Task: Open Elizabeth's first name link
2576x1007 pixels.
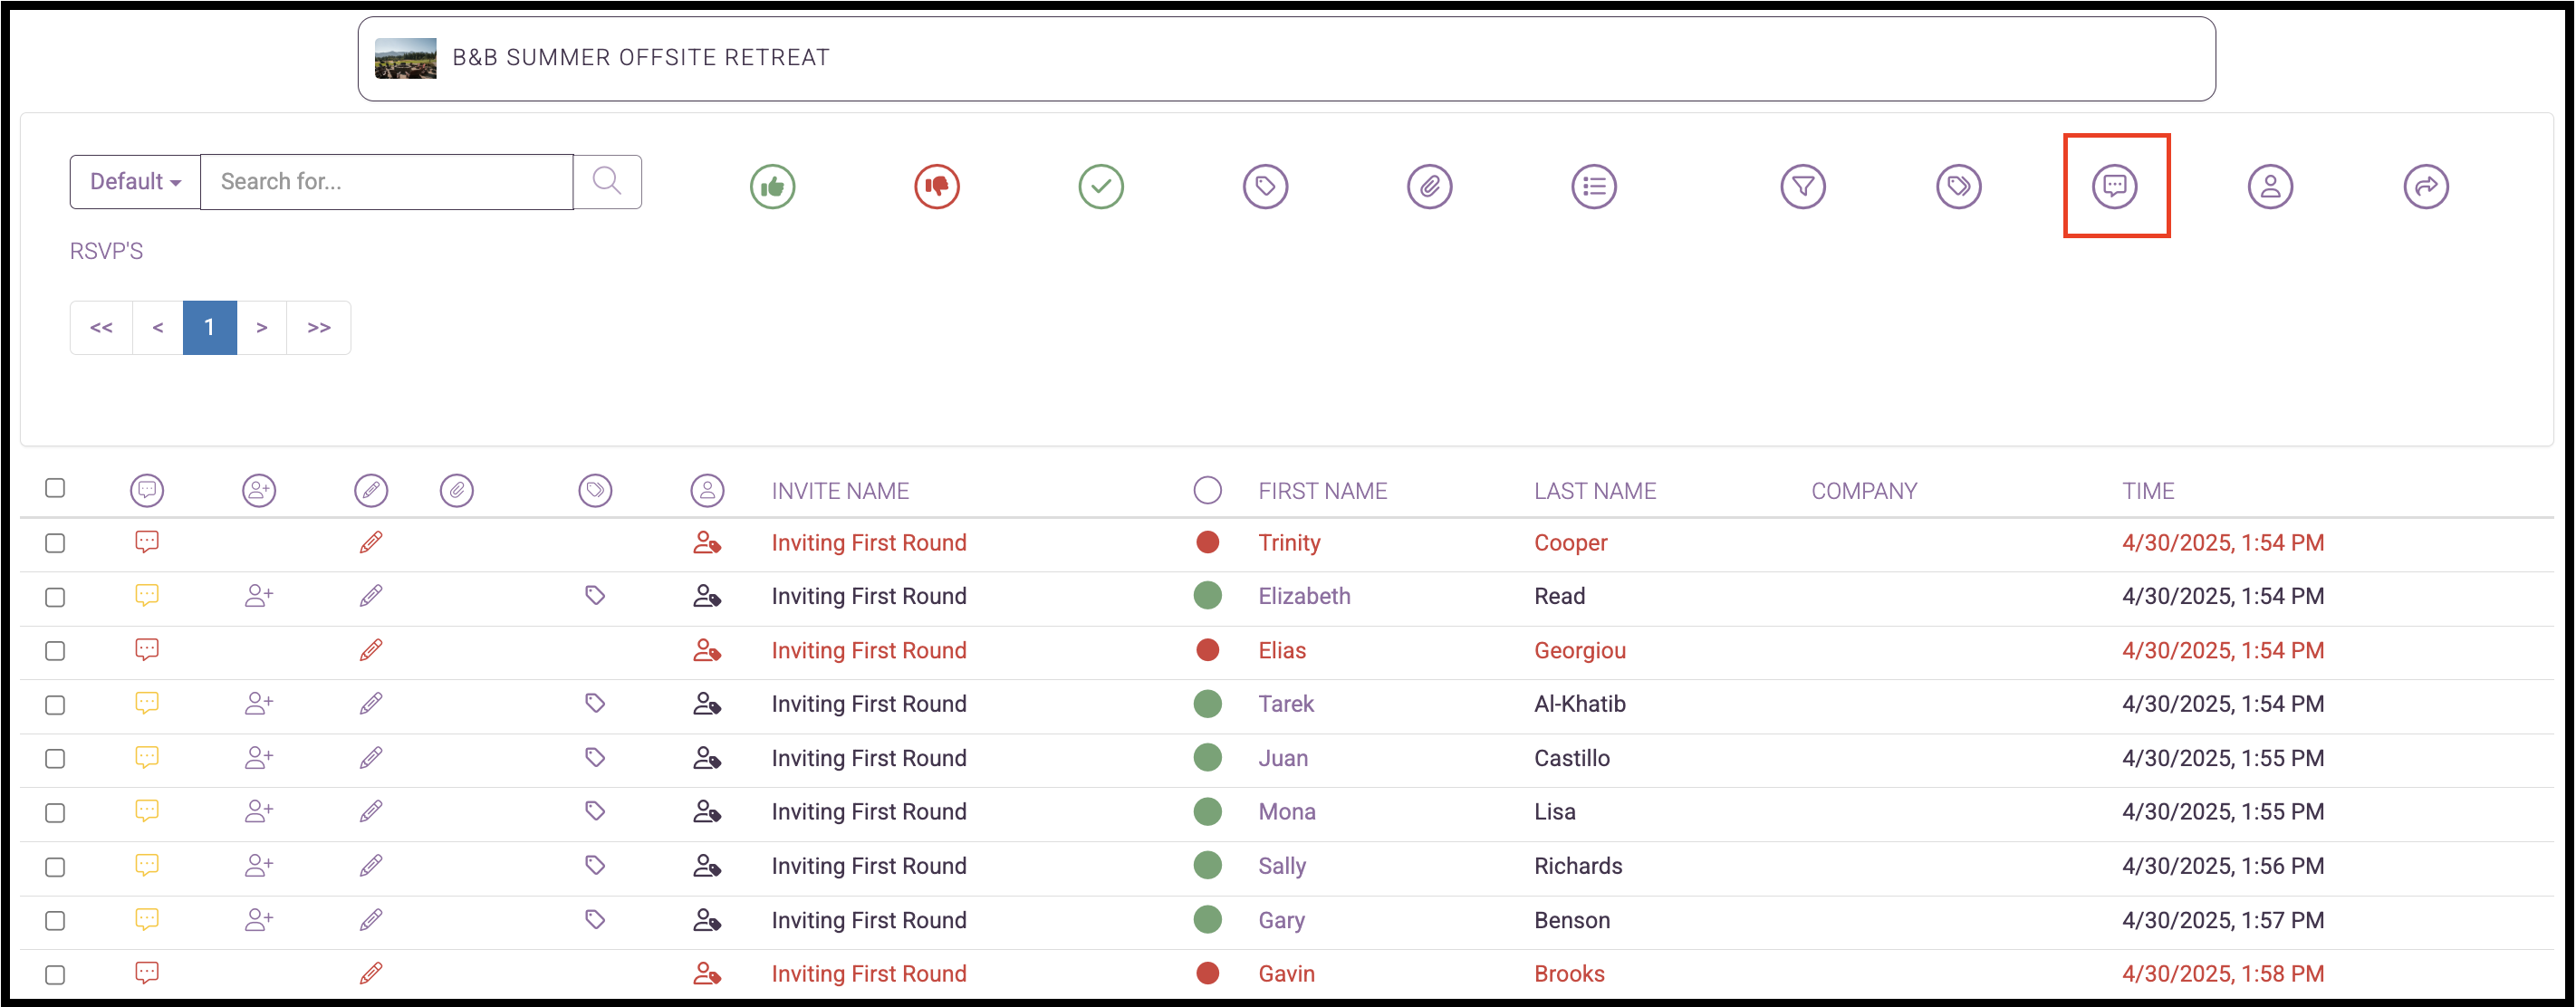Action: [1304, 596]
